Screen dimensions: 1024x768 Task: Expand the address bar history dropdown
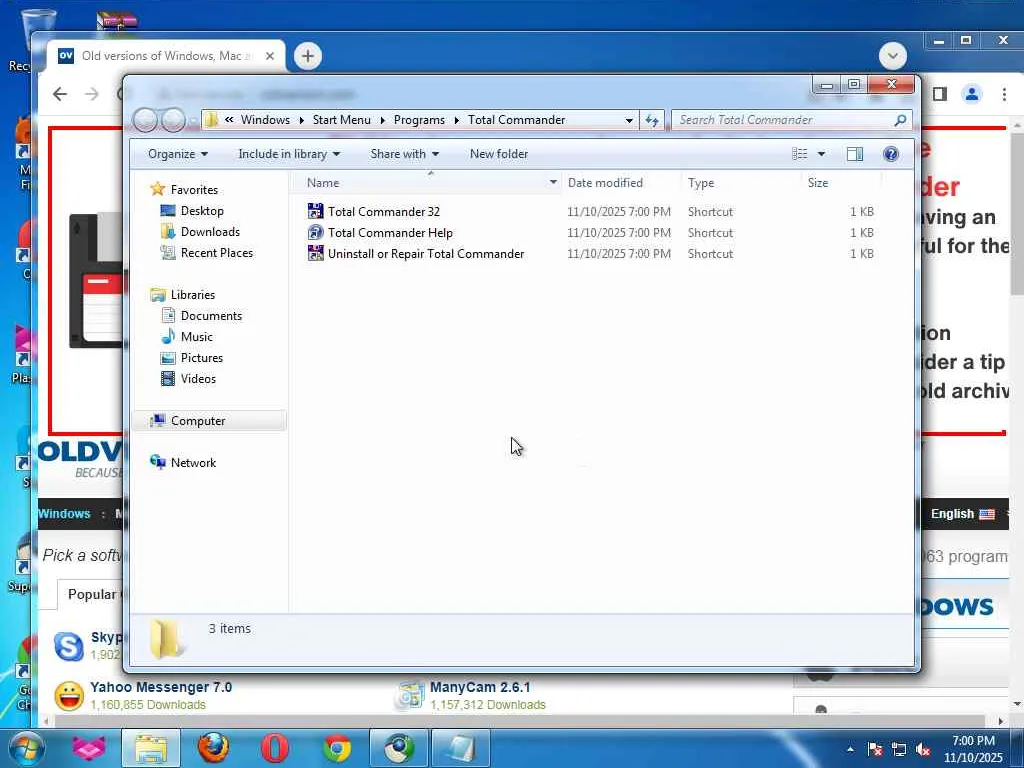coord(629,120)
